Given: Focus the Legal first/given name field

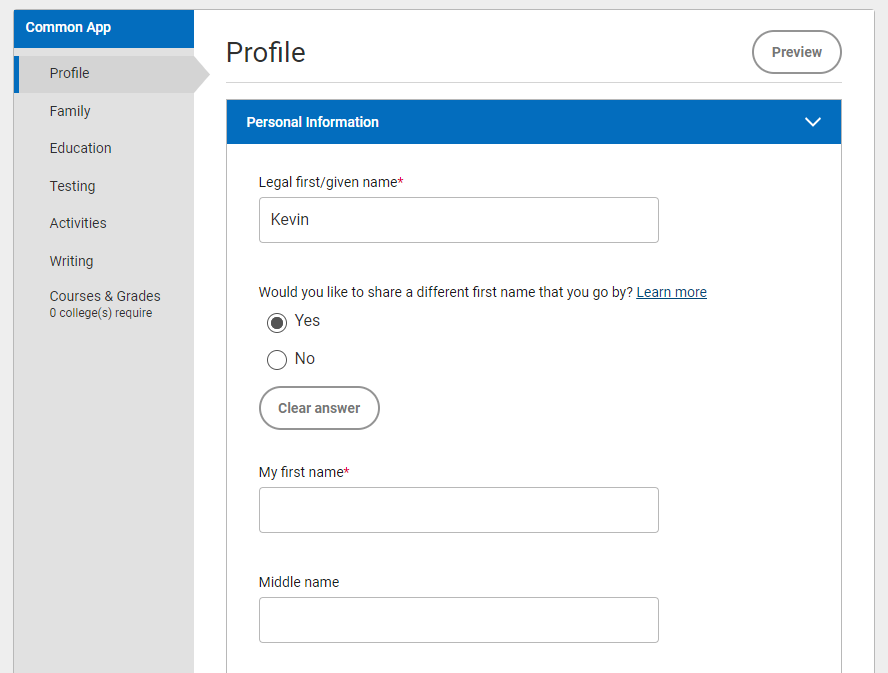Looking at the screenshot, I should pyautogui.click(x=458, y=220).
